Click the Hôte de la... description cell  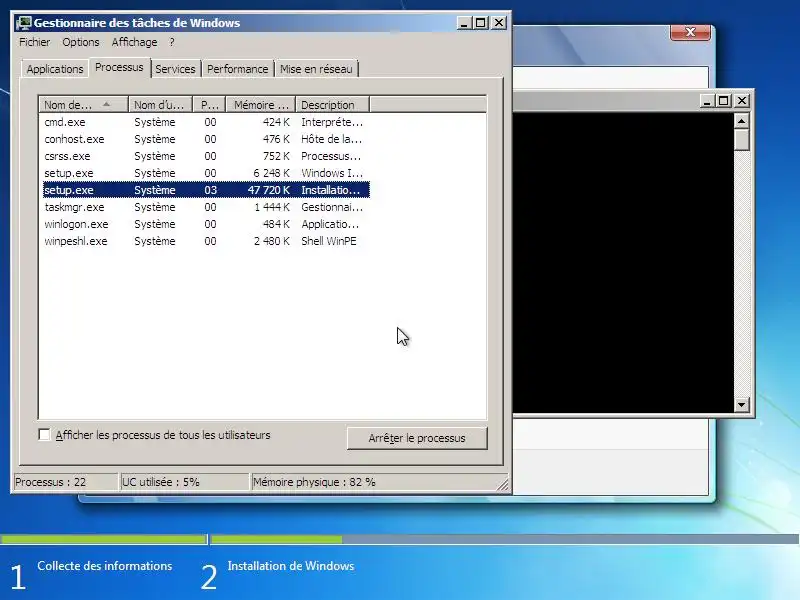(332, 139)
